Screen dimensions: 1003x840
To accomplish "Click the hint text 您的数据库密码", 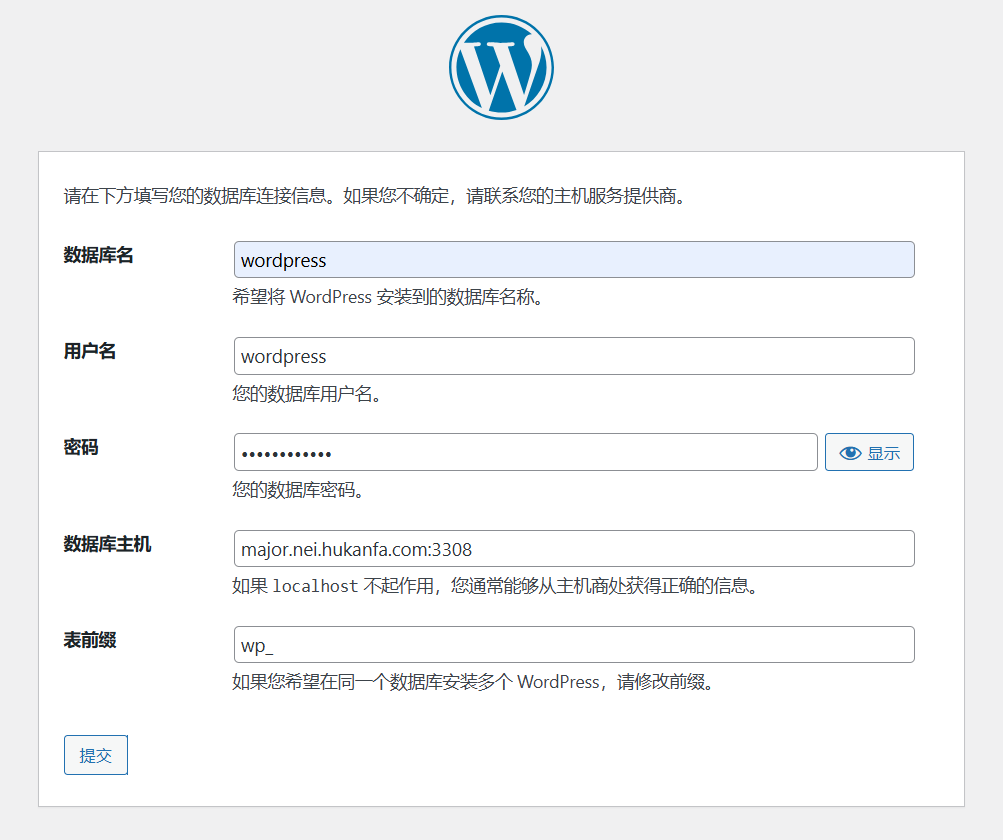I will (298, 490).
